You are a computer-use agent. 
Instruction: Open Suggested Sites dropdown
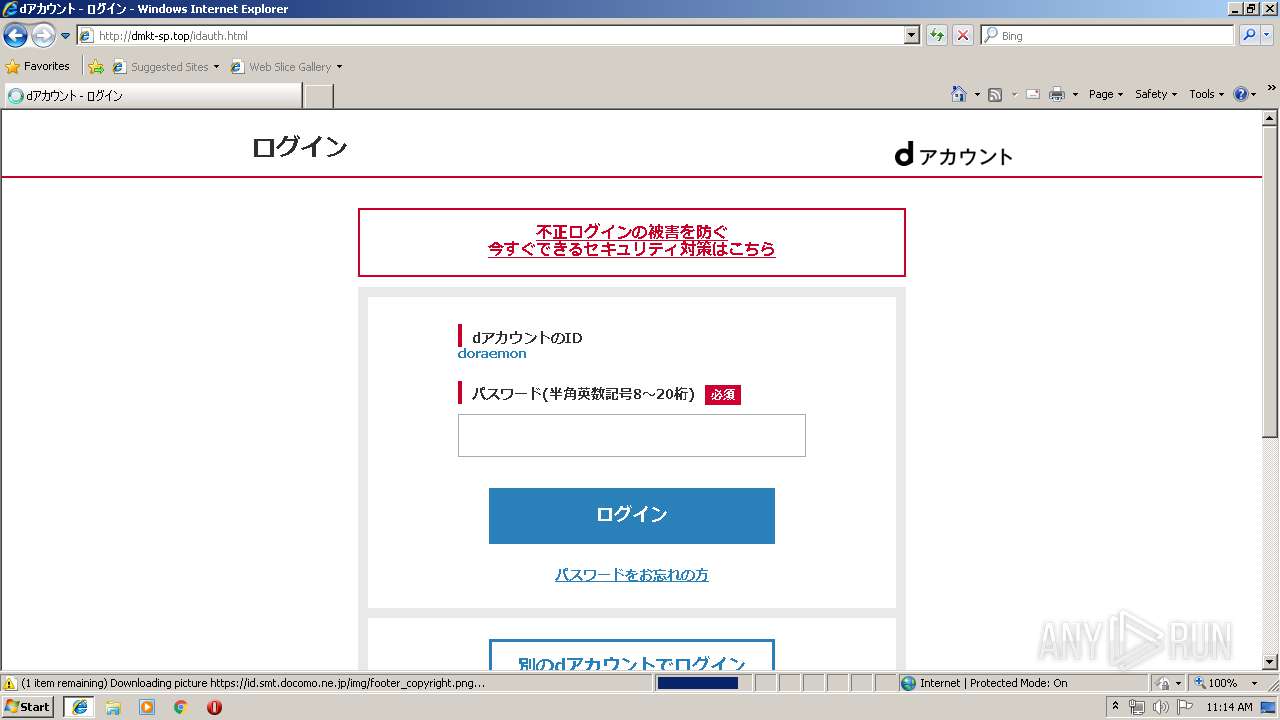(x=166, y=67)
